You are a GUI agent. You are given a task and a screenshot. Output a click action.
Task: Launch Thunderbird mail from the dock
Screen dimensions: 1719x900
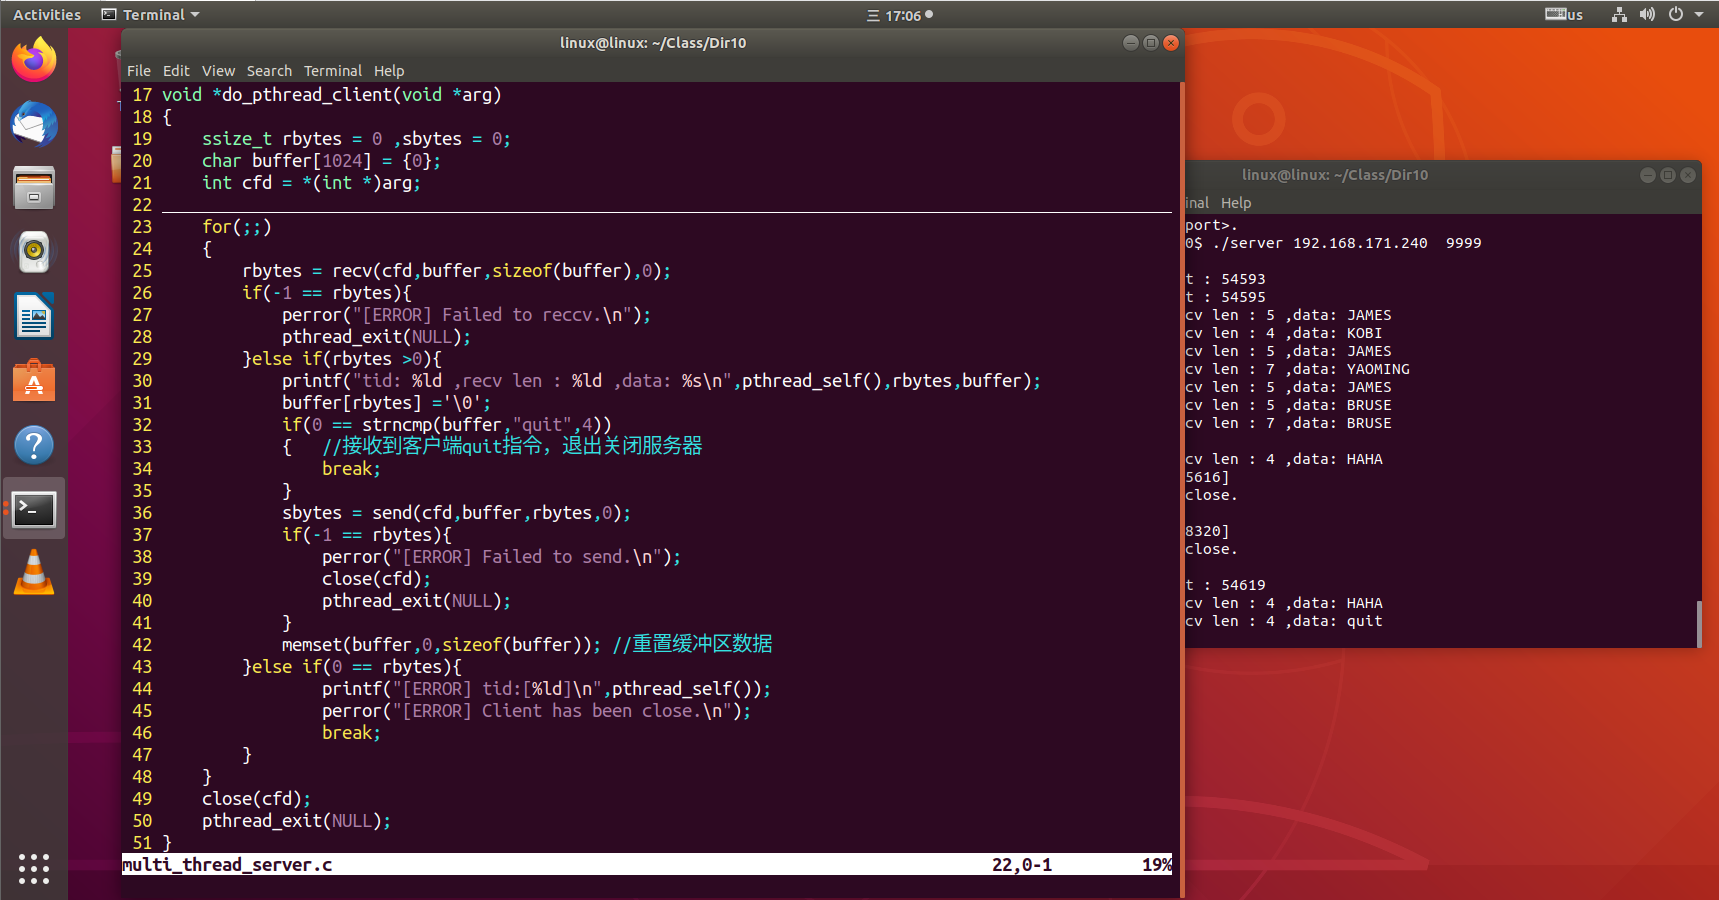tap(34, 124)
